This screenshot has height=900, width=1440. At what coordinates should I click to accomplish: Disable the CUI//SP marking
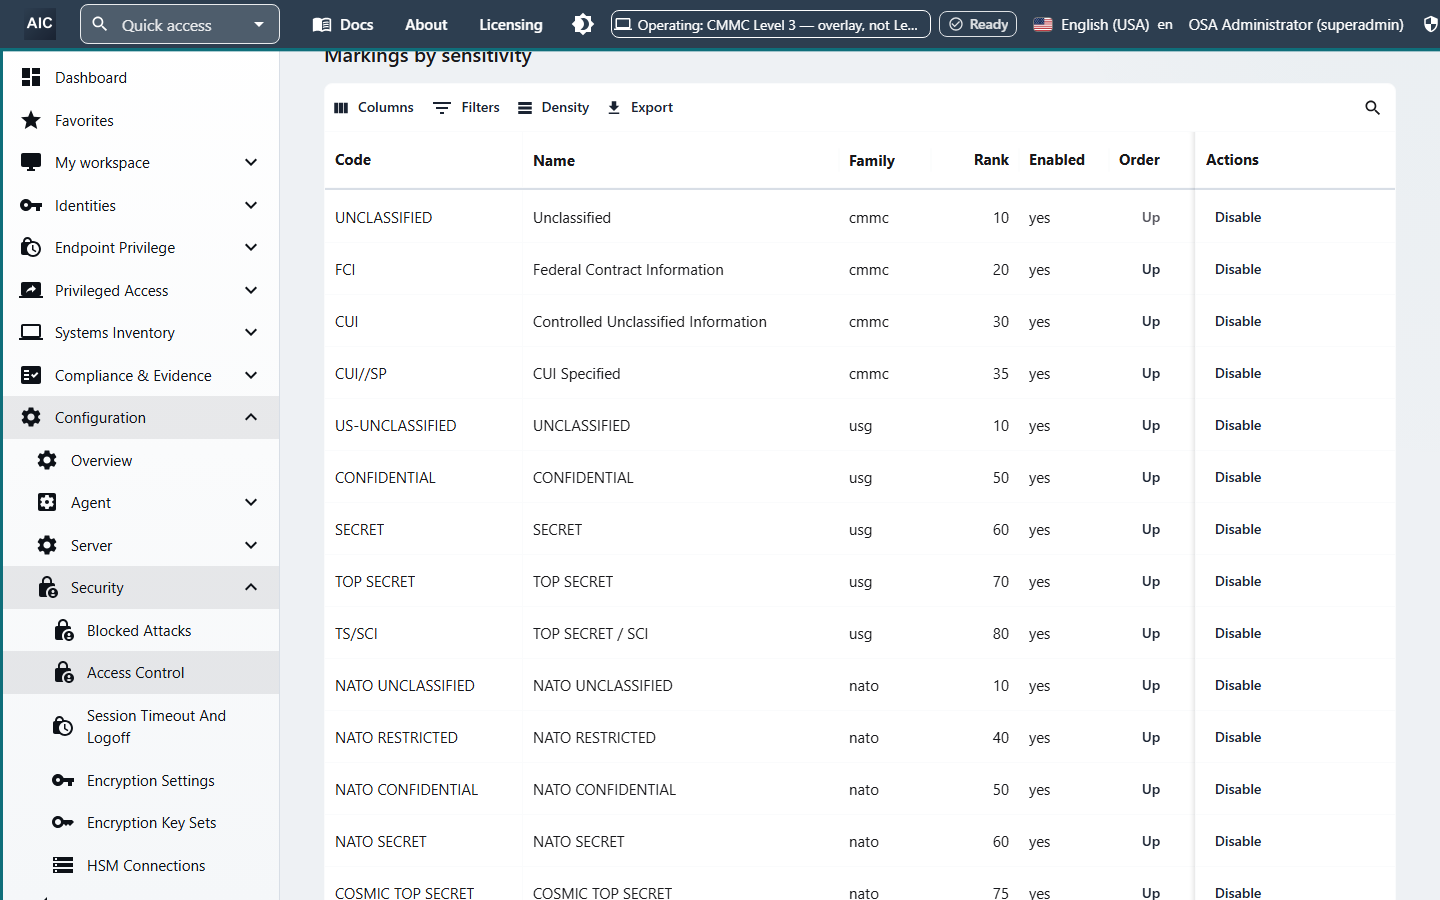[x=1238, y=373]
